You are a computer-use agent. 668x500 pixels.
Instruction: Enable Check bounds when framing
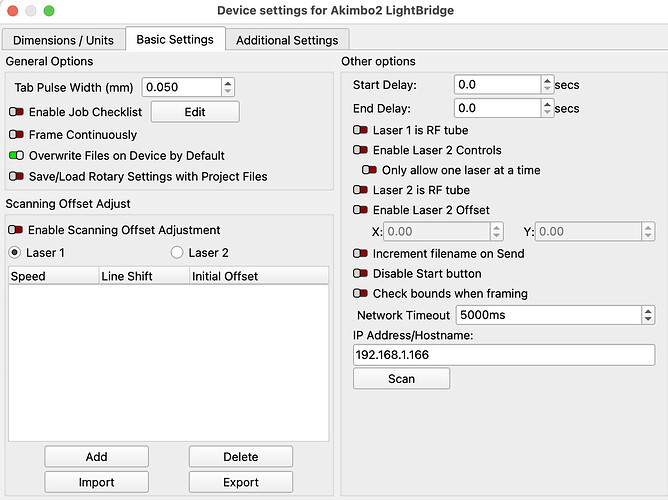(x=360, y=294)
